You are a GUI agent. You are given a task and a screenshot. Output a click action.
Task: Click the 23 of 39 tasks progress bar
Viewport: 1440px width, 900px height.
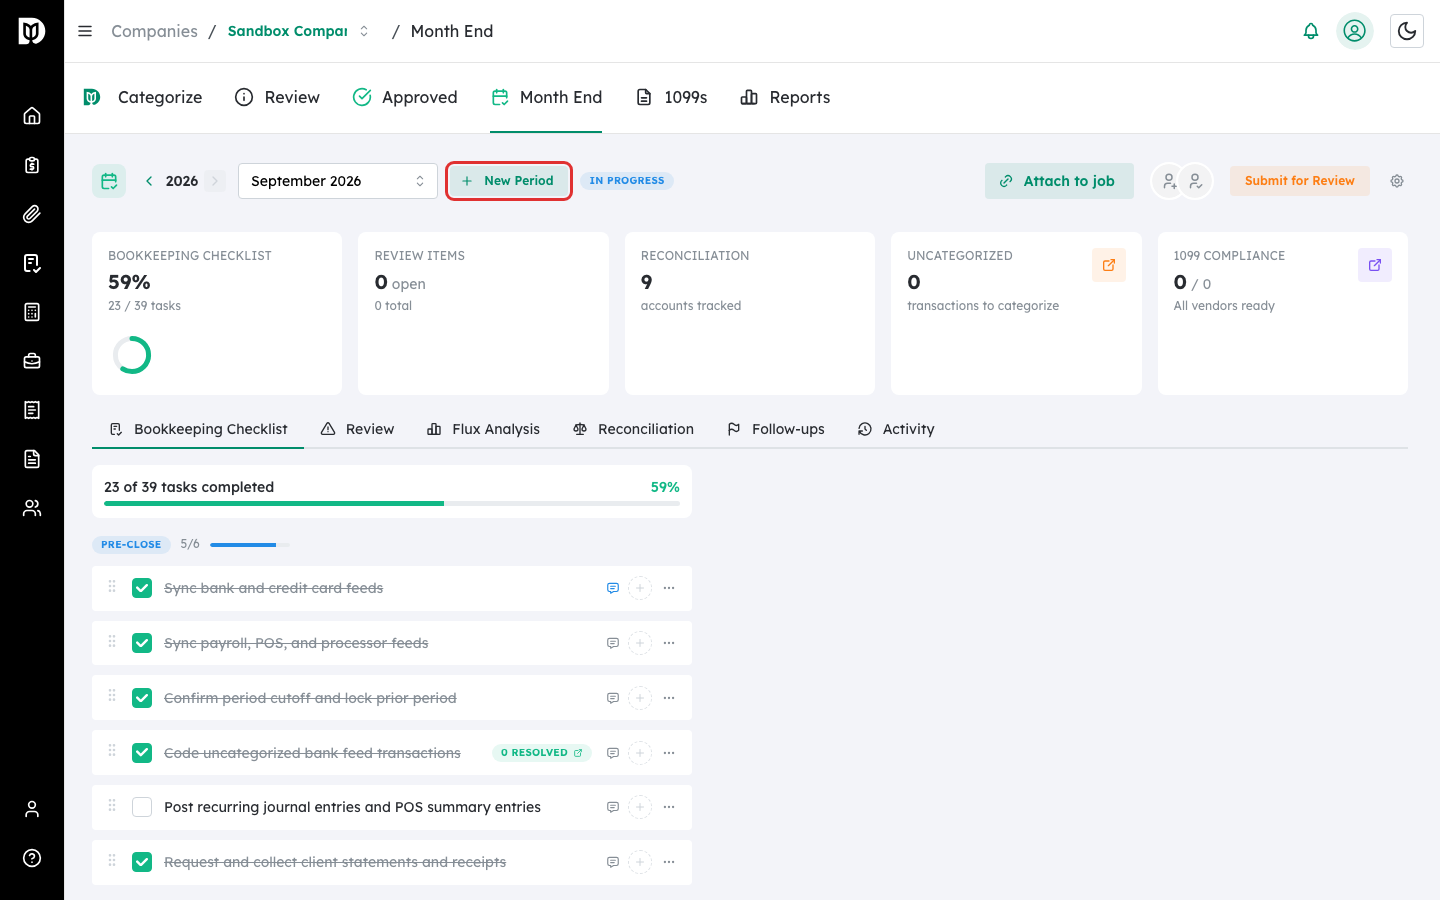[x=392, y=504]
